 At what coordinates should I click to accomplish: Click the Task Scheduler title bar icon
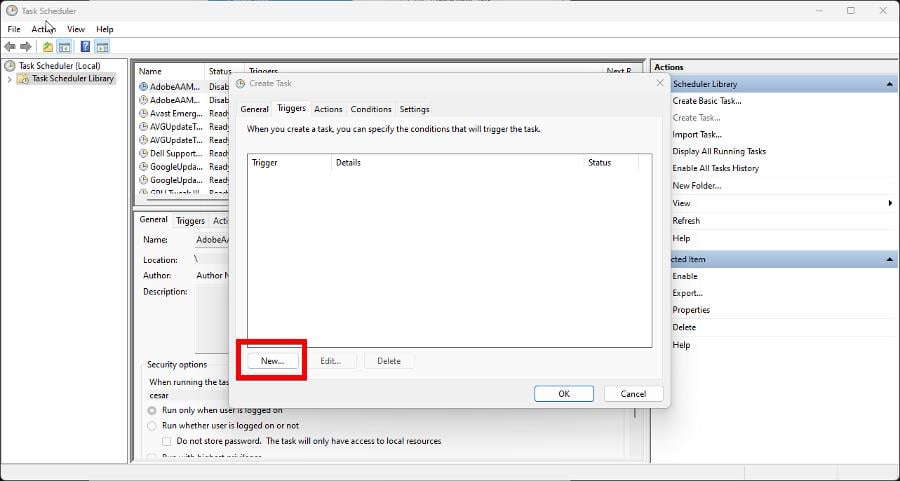(11, 10)
